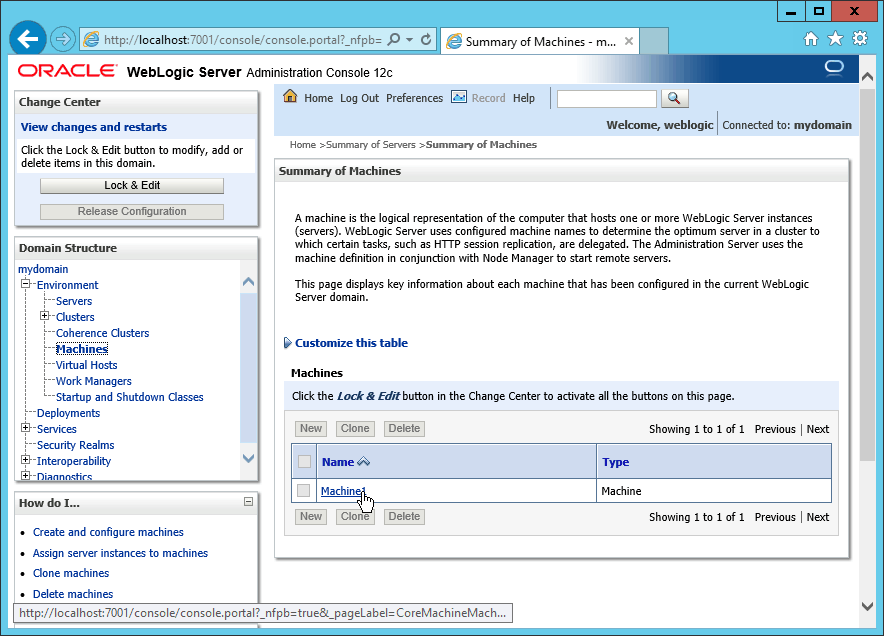Click the console search text field
Viewport: 884px width, 636px height.
point(606,98)
